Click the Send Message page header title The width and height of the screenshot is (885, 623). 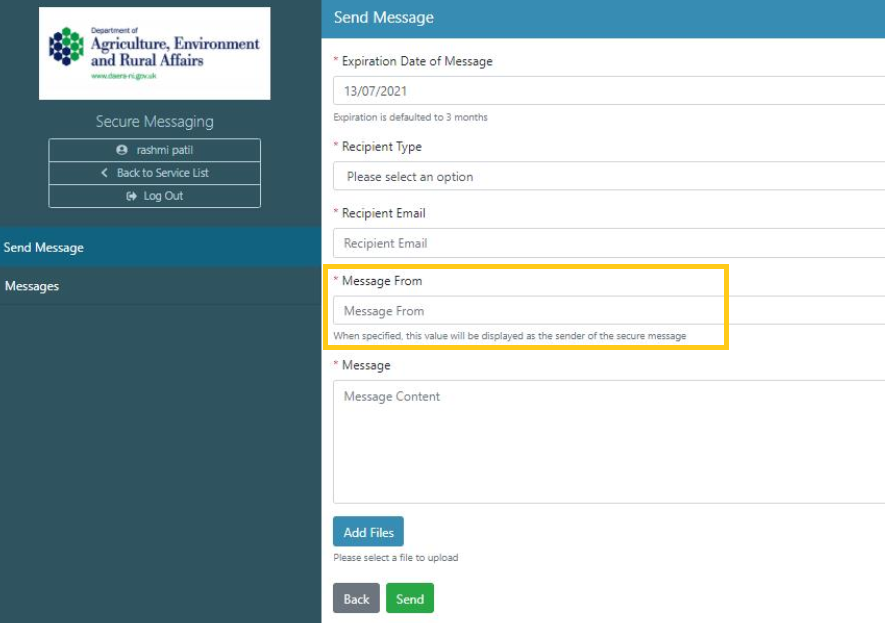click(384, 18)
